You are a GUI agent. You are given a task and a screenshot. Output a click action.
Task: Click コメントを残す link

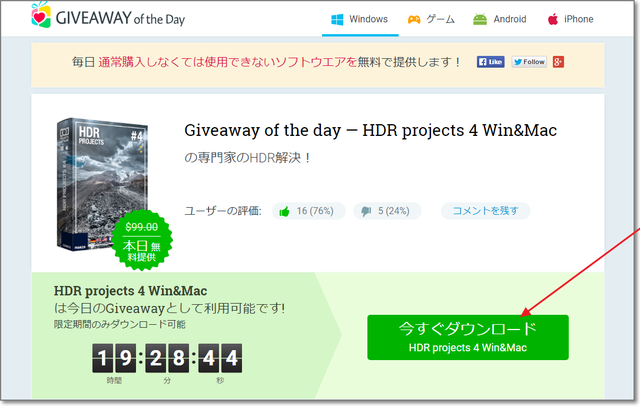(485, 211)
